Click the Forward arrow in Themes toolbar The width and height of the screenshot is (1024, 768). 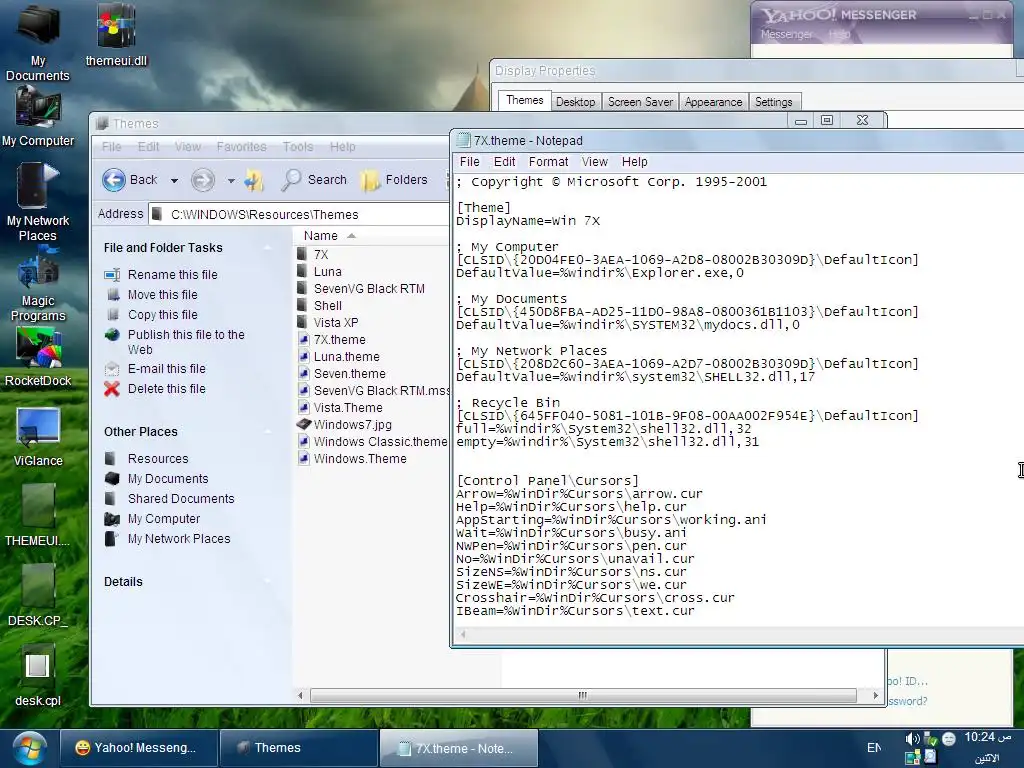click(203, 180)
